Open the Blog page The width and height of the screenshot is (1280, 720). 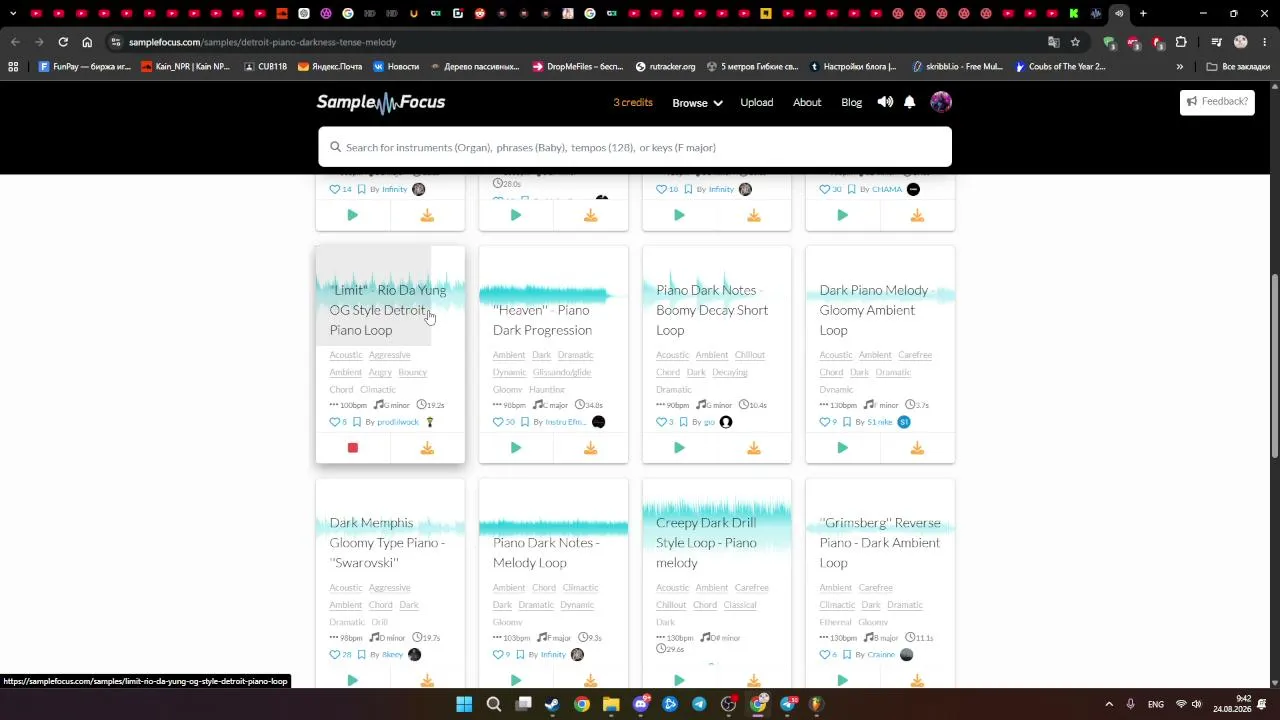pos(852,102)
